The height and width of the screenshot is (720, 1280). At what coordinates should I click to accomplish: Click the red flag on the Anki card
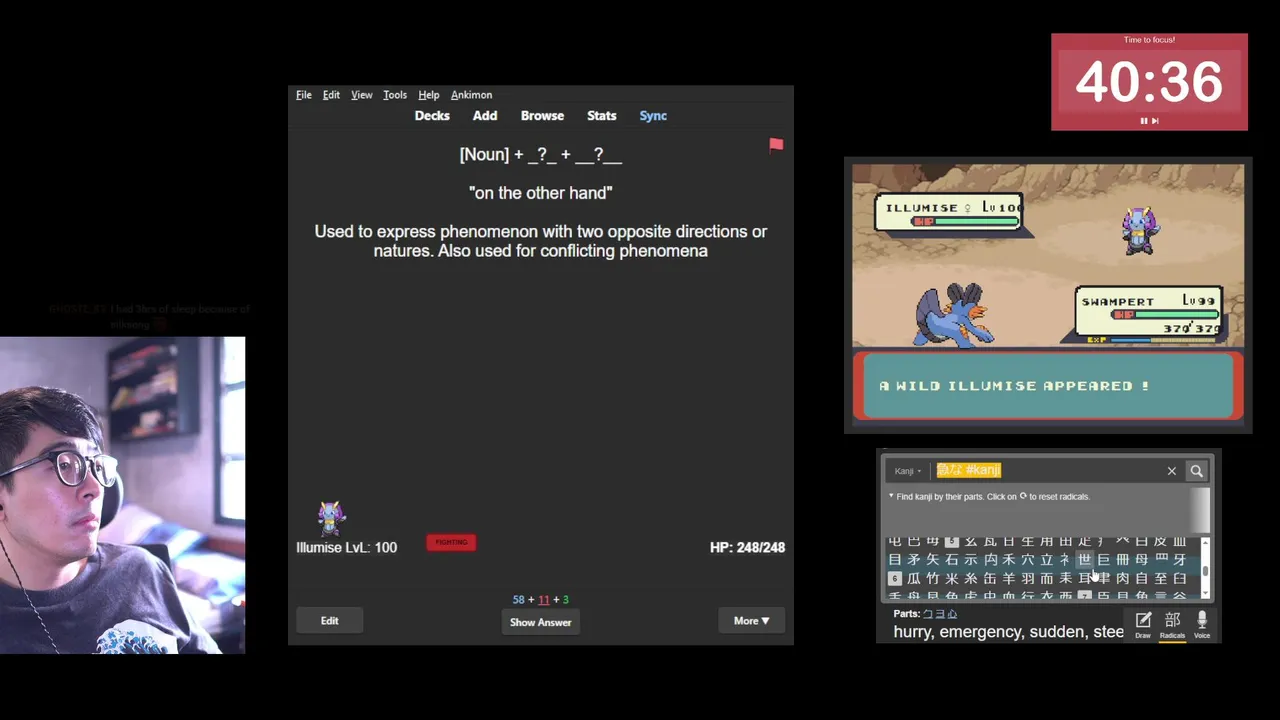[776, 145]
